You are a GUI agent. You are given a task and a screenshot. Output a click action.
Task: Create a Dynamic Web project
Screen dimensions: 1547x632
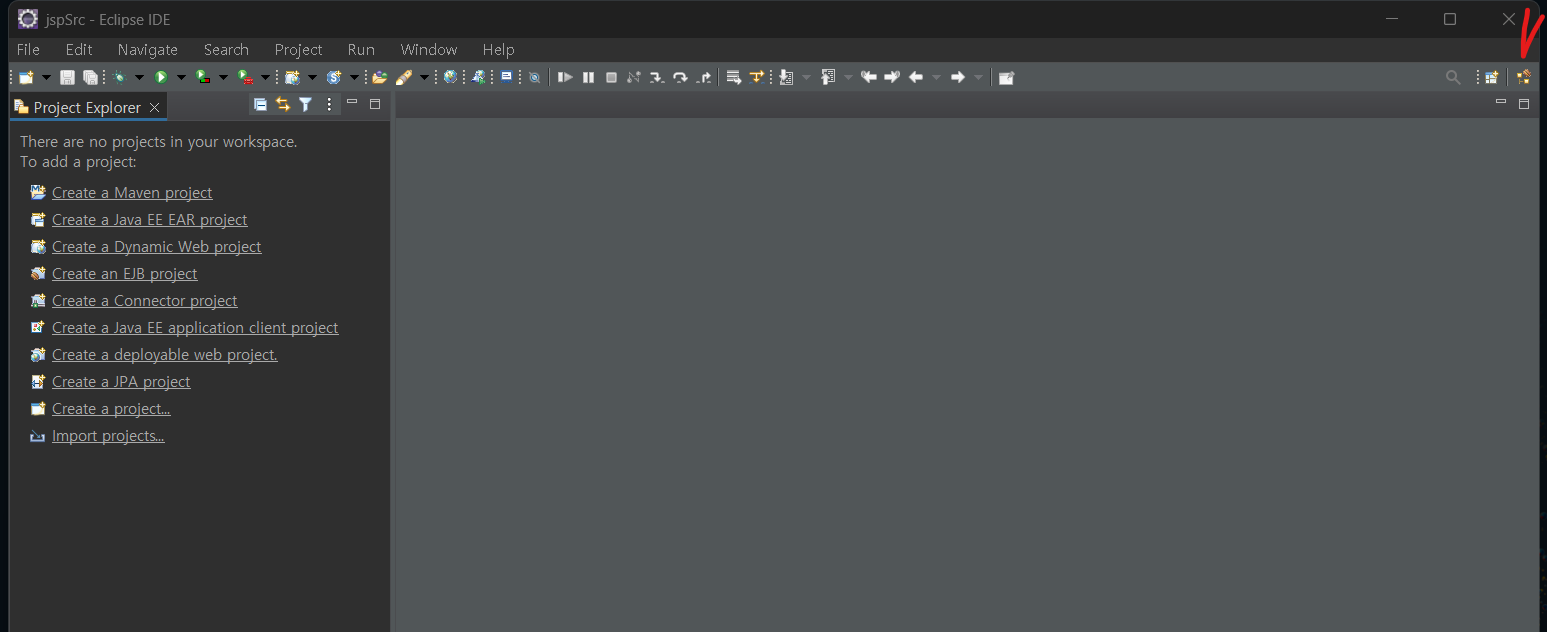(x=156, y=246)
